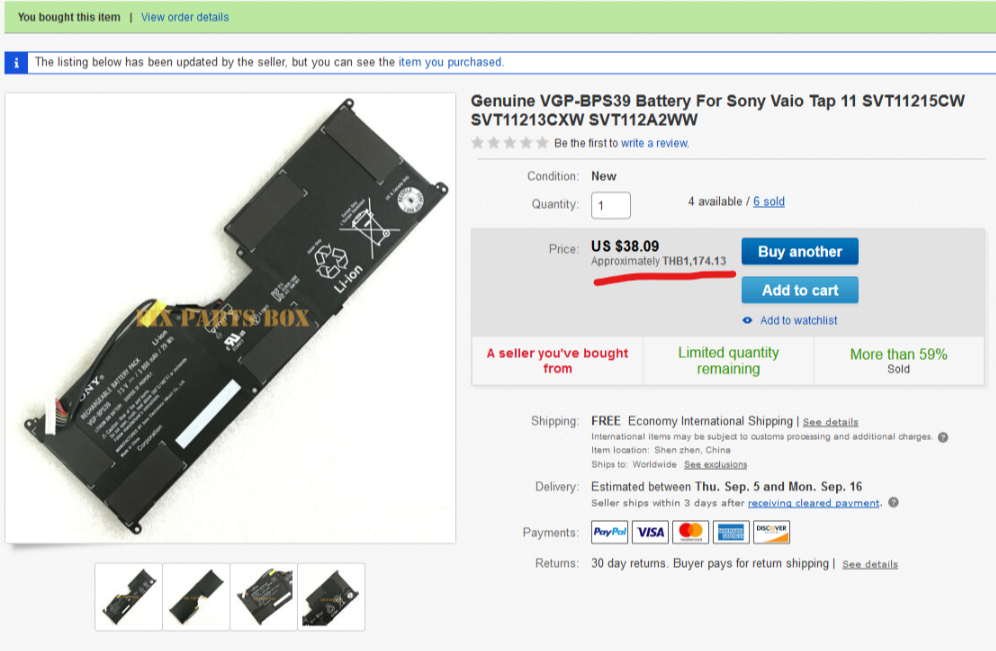The image size is (996, 651).
Task: Click the Quantity input field
Action: tap(610, 205)
